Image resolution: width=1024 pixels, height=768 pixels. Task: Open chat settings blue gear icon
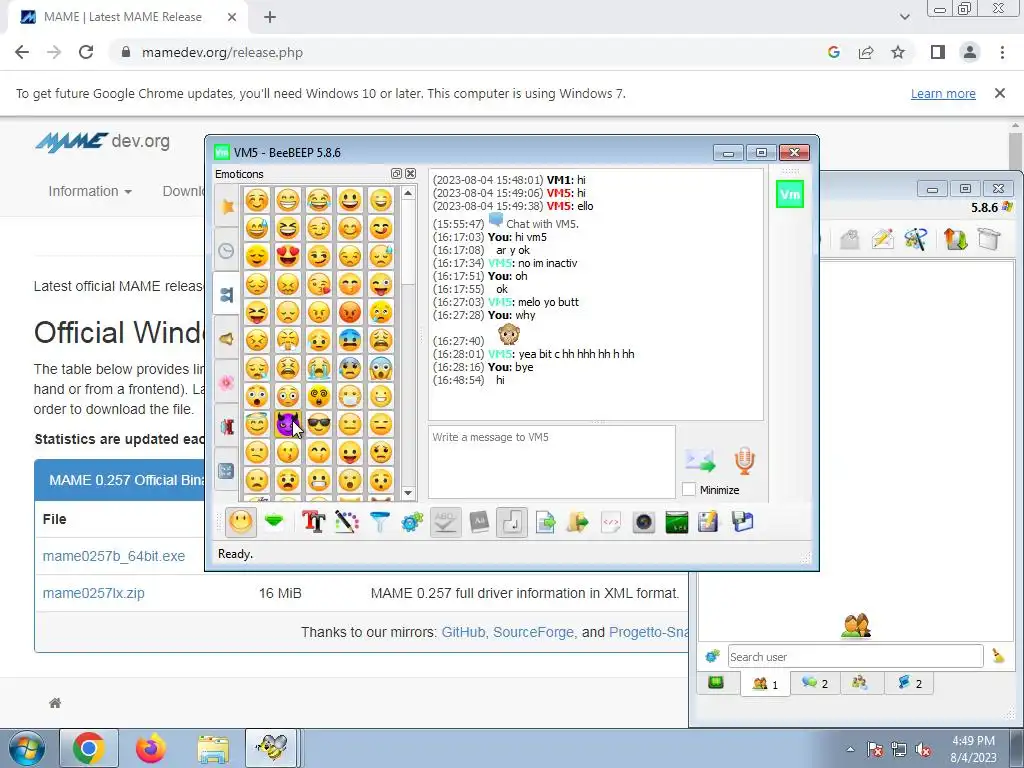(x=412, y=522)
